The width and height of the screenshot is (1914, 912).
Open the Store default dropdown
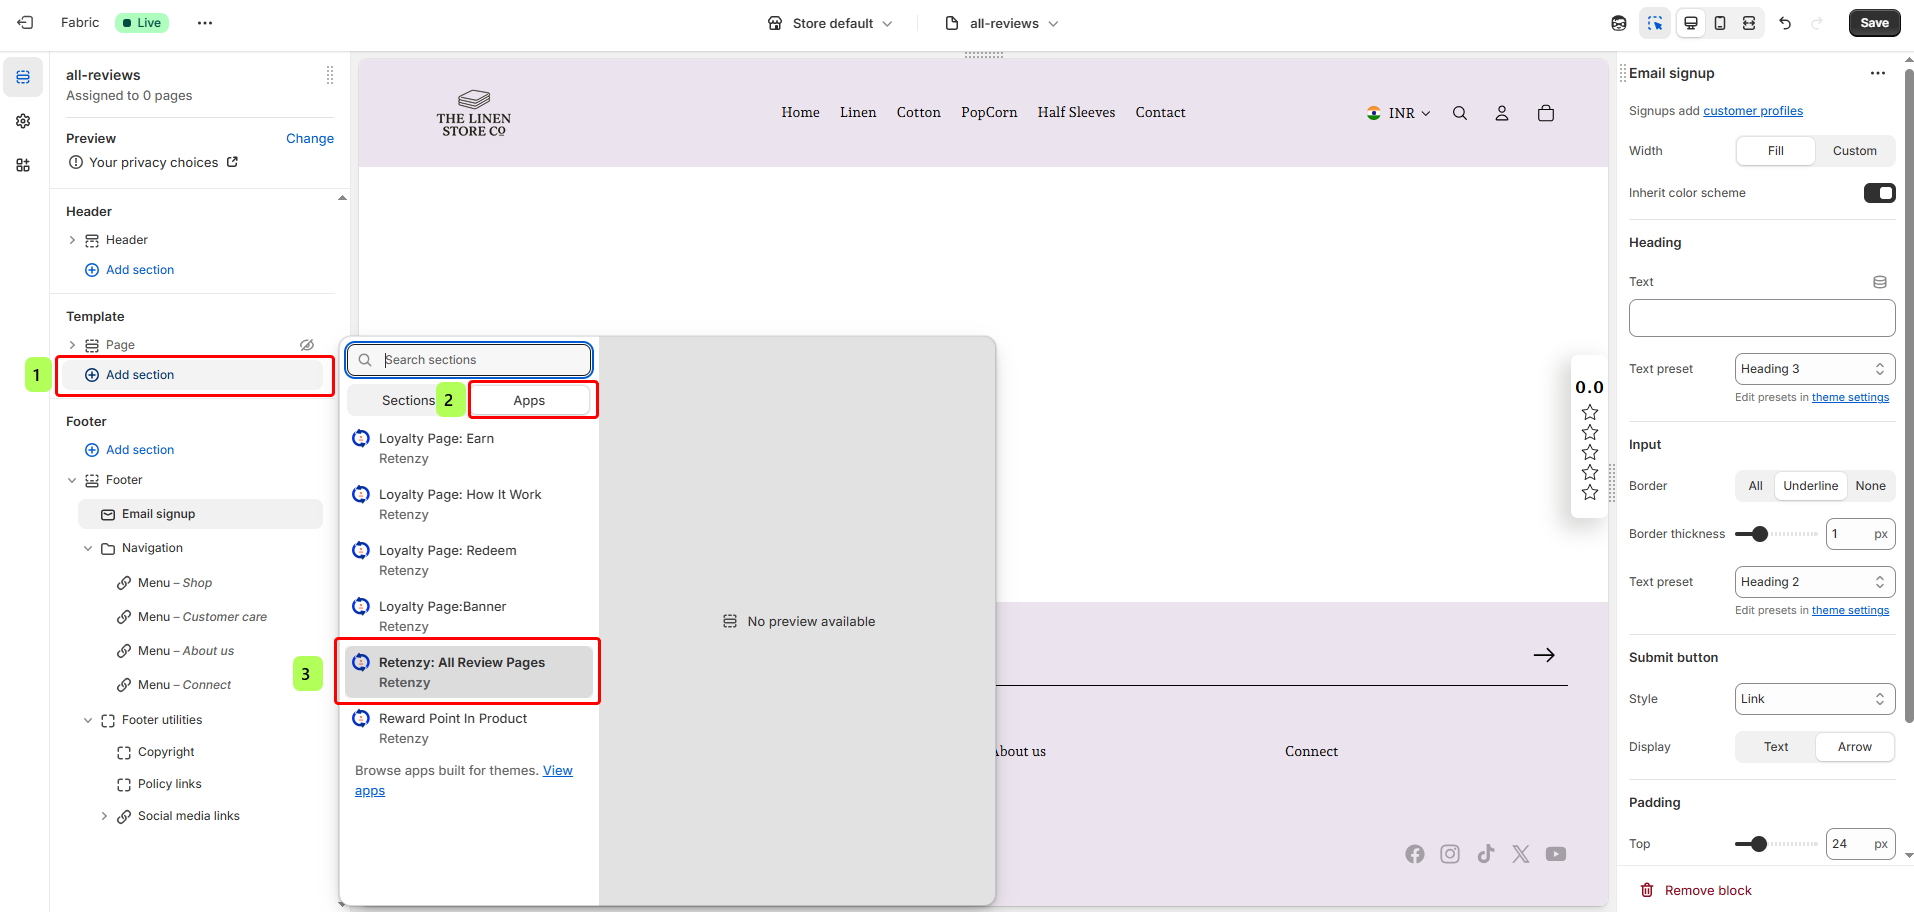tap(830, 23)
